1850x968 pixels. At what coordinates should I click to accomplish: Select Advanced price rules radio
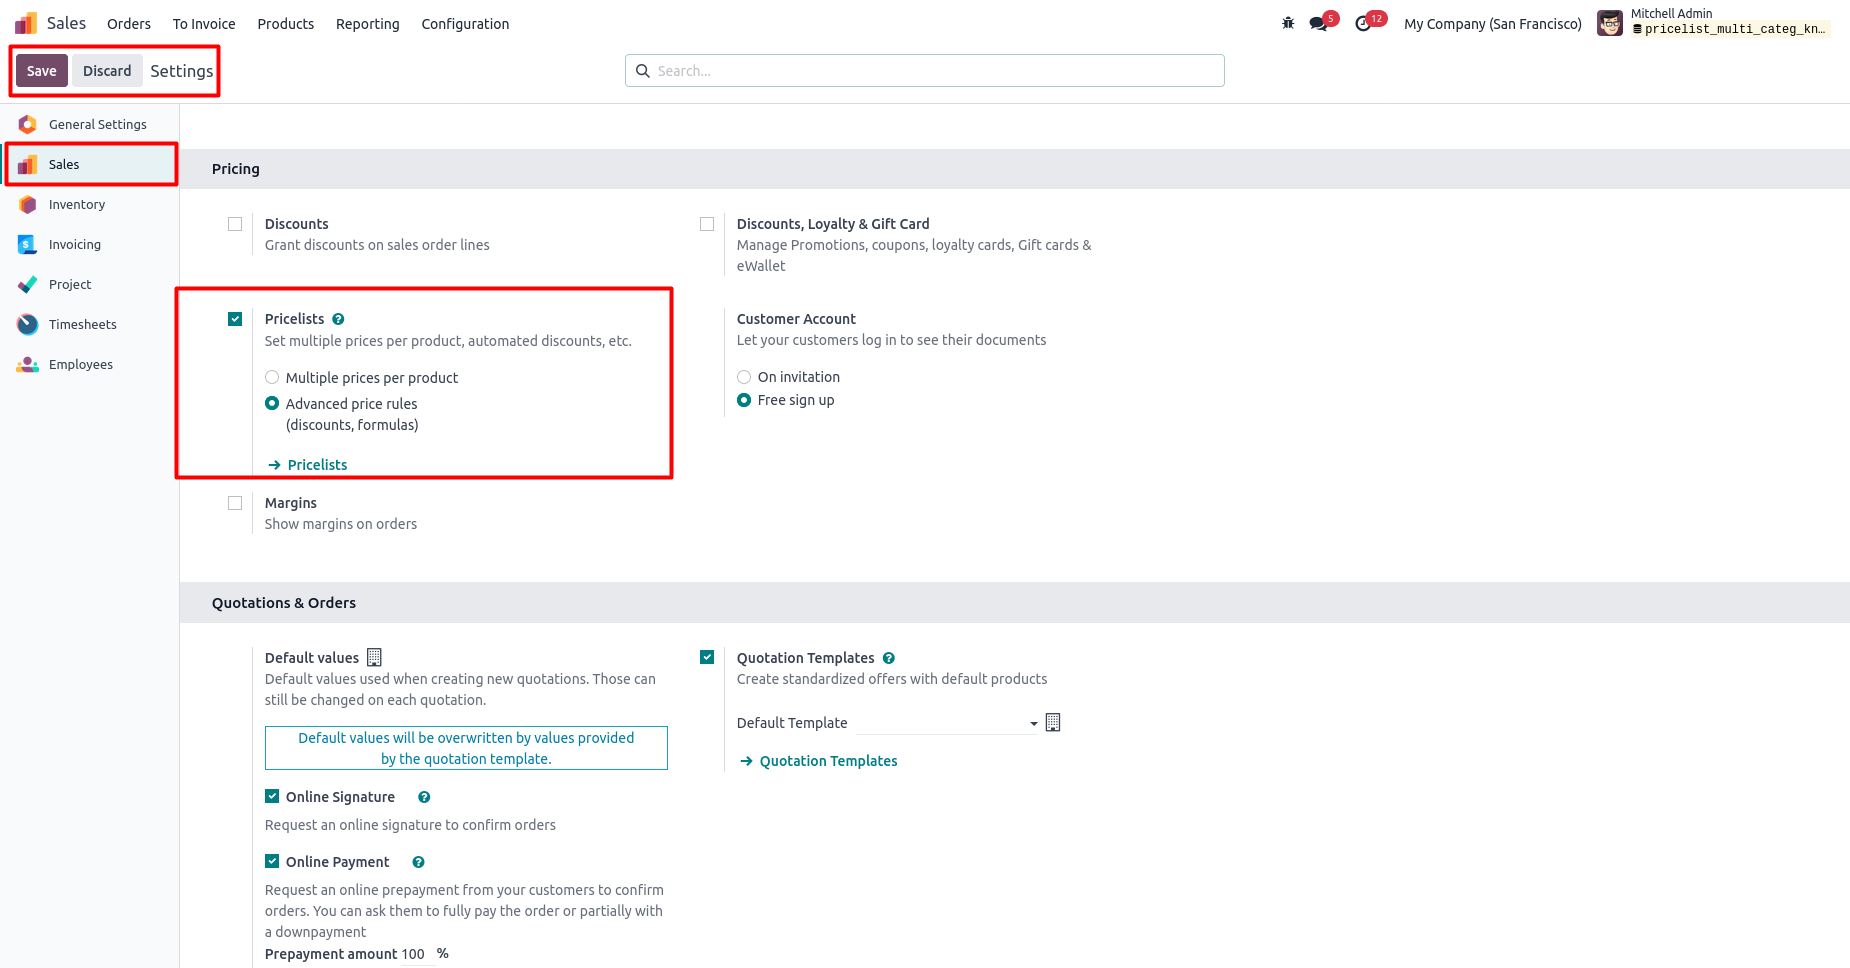272,403
